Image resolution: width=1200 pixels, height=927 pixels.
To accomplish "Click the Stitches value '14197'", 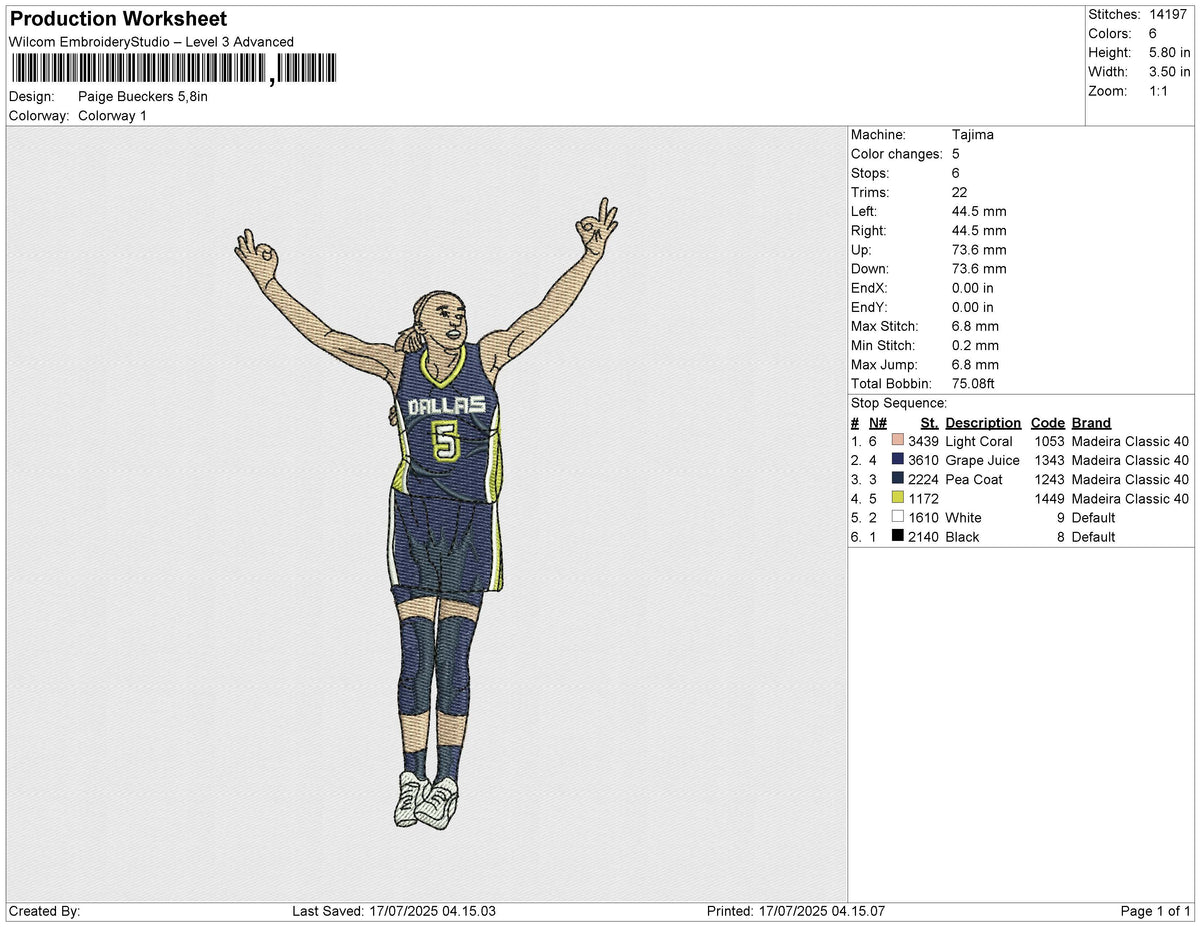I will pyautogui.click(x=1169, y=14).
